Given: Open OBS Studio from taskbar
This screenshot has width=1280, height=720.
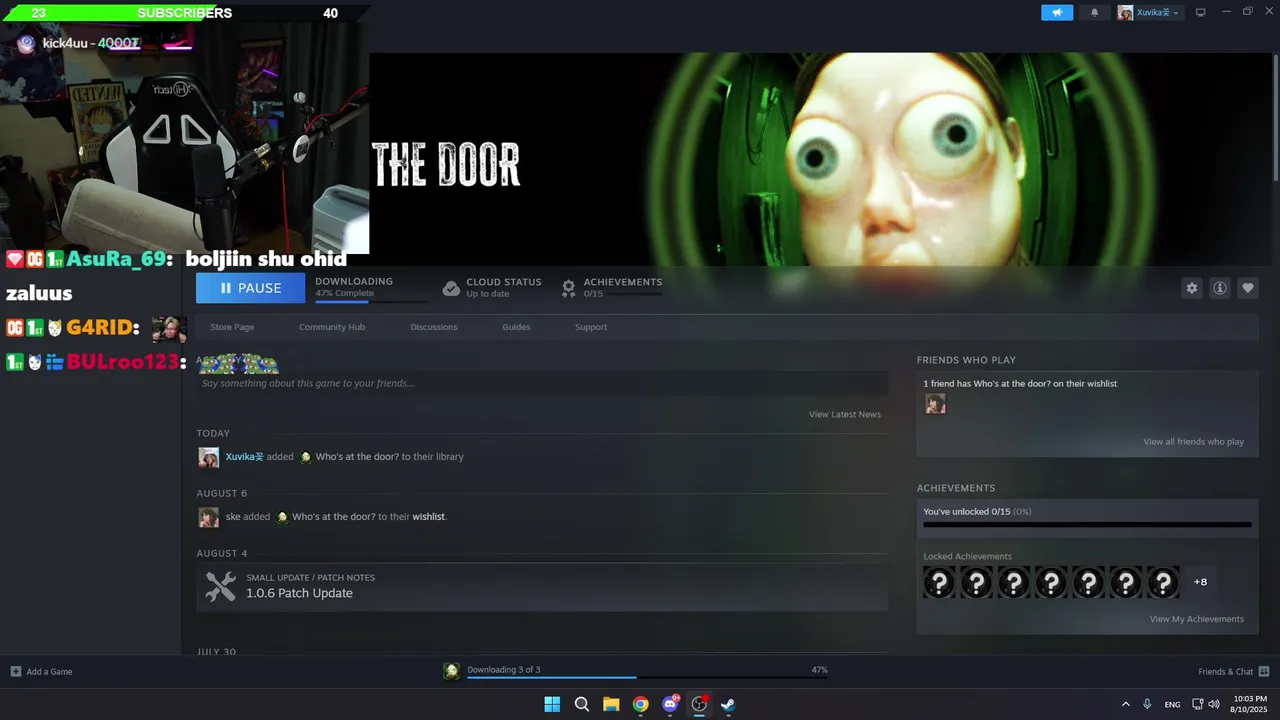Looking at the screenshot, I should point(700,704).
